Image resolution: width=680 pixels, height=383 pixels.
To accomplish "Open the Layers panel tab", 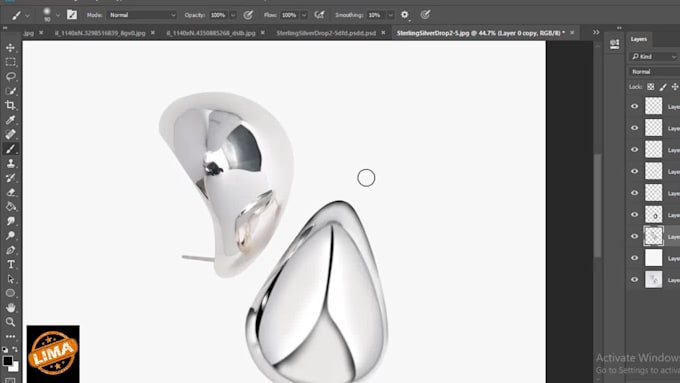I will (638, 39).
